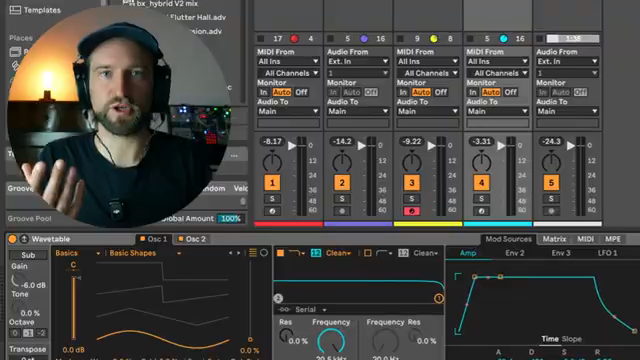Click the pan knob on track 5
The width and height of the screenshot is (640, 360).
pyautogui.click(x=551, y=162)
